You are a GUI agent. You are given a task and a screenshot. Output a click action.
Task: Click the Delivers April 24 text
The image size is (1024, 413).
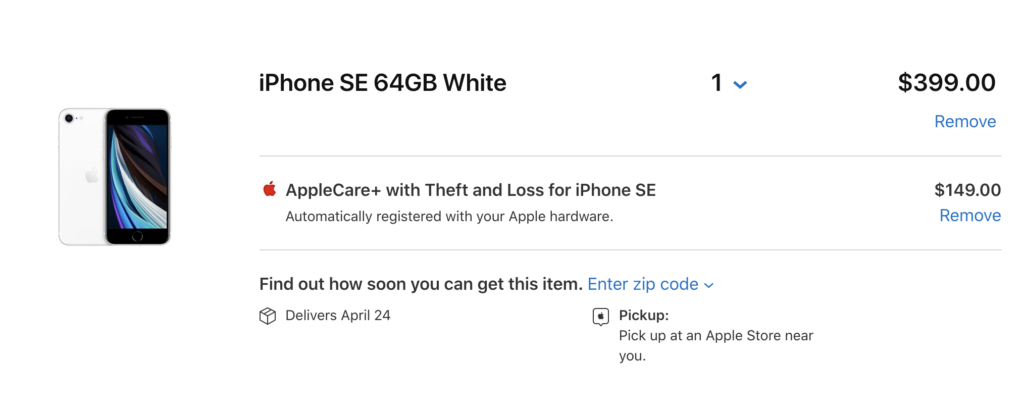pyautogui.click(x=337, y=316)
